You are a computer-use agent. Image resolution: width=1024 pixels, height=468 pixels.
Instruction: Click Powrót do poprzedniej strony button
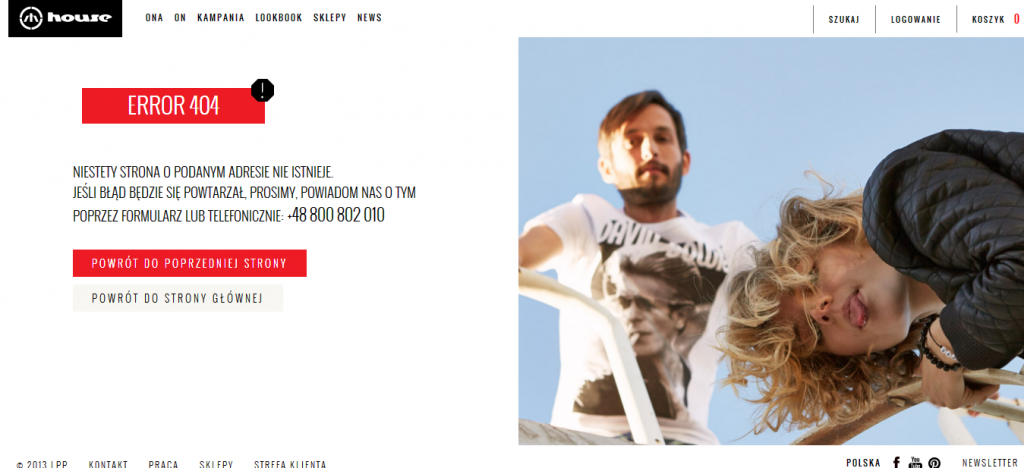tap(189, 263)
